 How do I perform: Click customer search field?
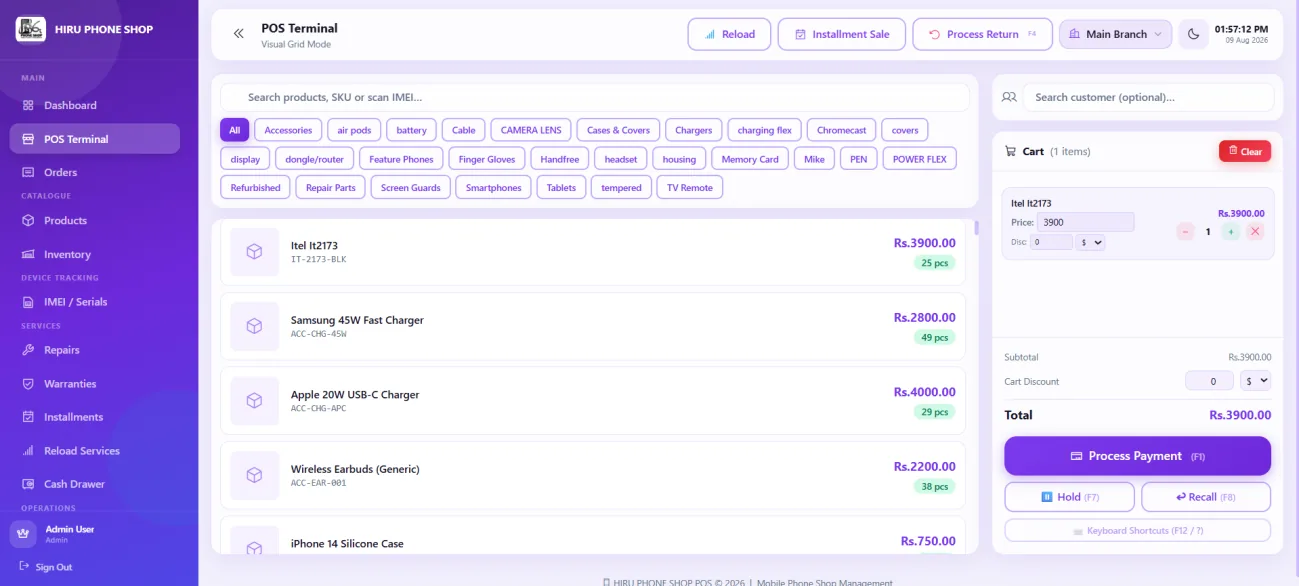tap(1148, 97)
